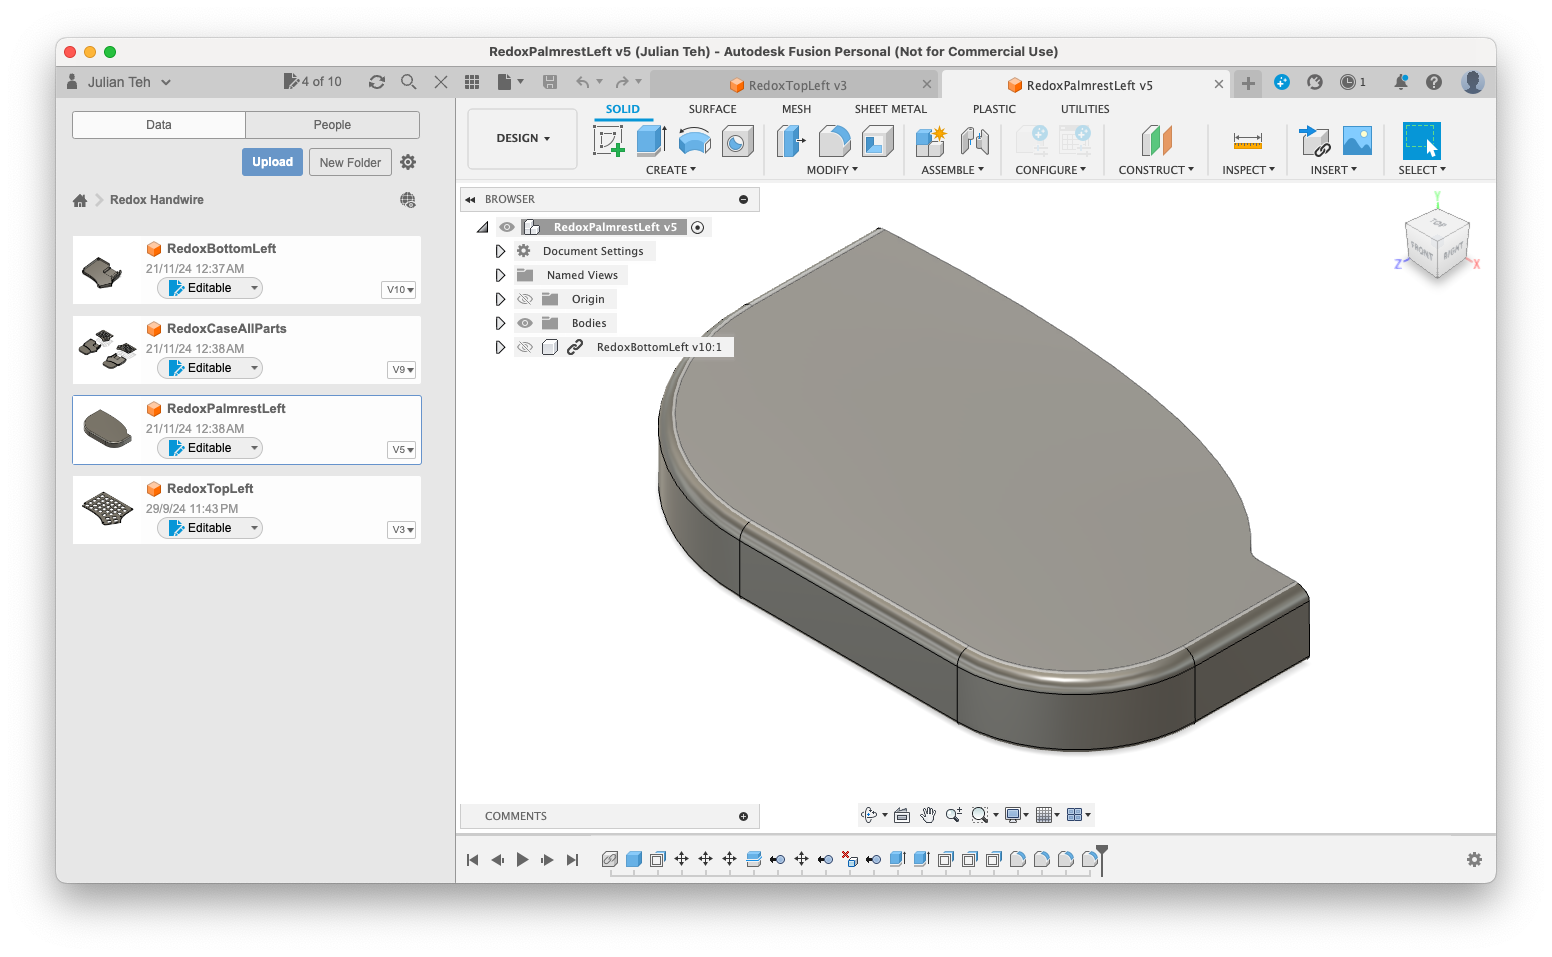1552x957 pixels.
Task: Open the Measure tool under Inspect
Action: point(1246,141)
